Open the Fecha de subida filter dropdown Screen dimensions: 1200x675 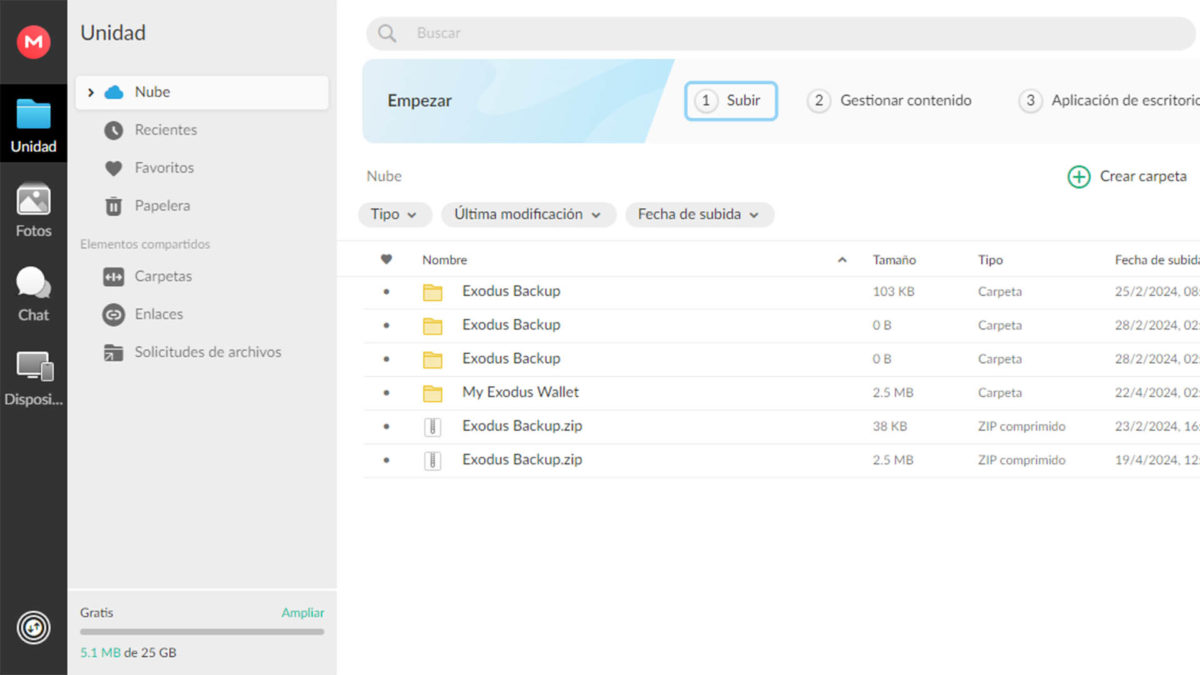tap(699, 214)
